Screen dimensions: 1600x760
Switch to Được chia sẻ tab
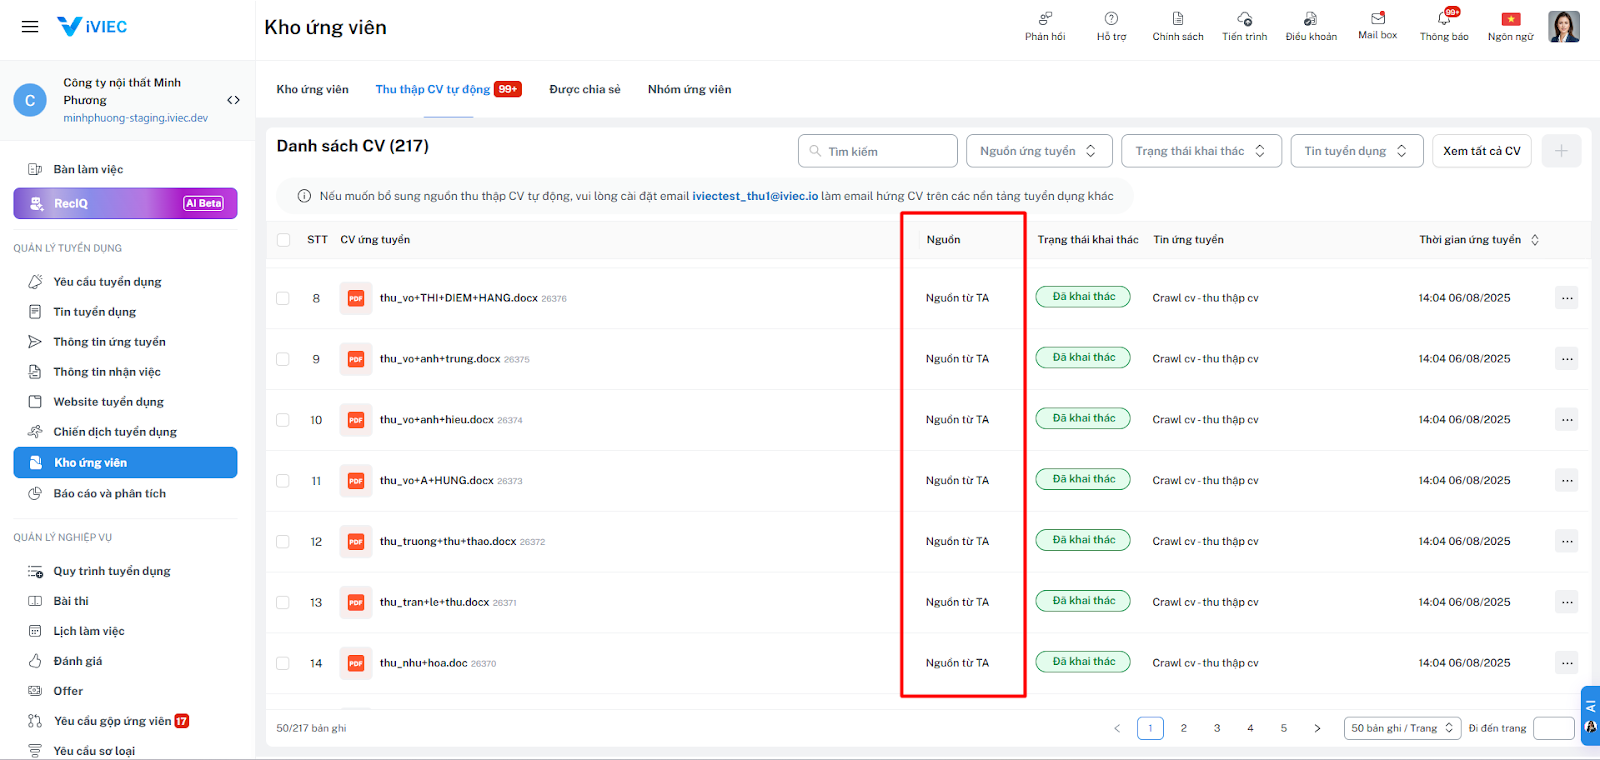(584, 90)
